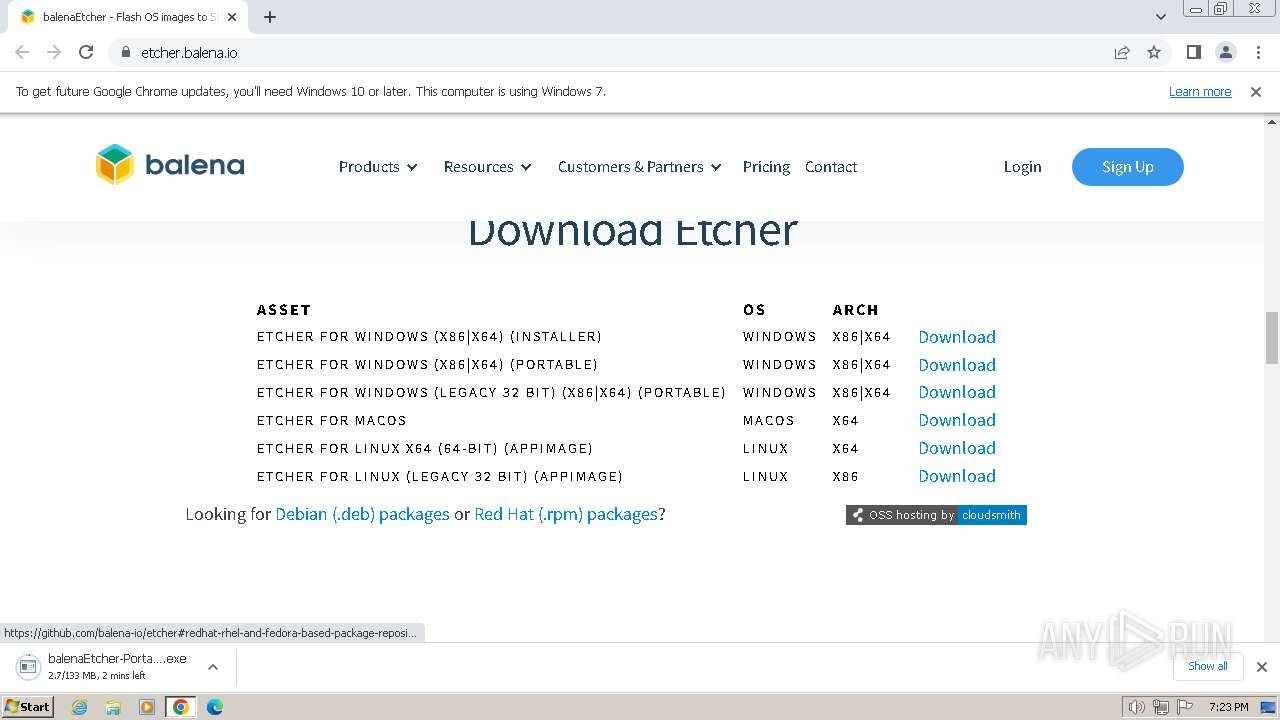The width and height of the screenshot is (1280, 720).
Task: Download Etcher for Windows (x86|x64) portable
Action: 957,365
